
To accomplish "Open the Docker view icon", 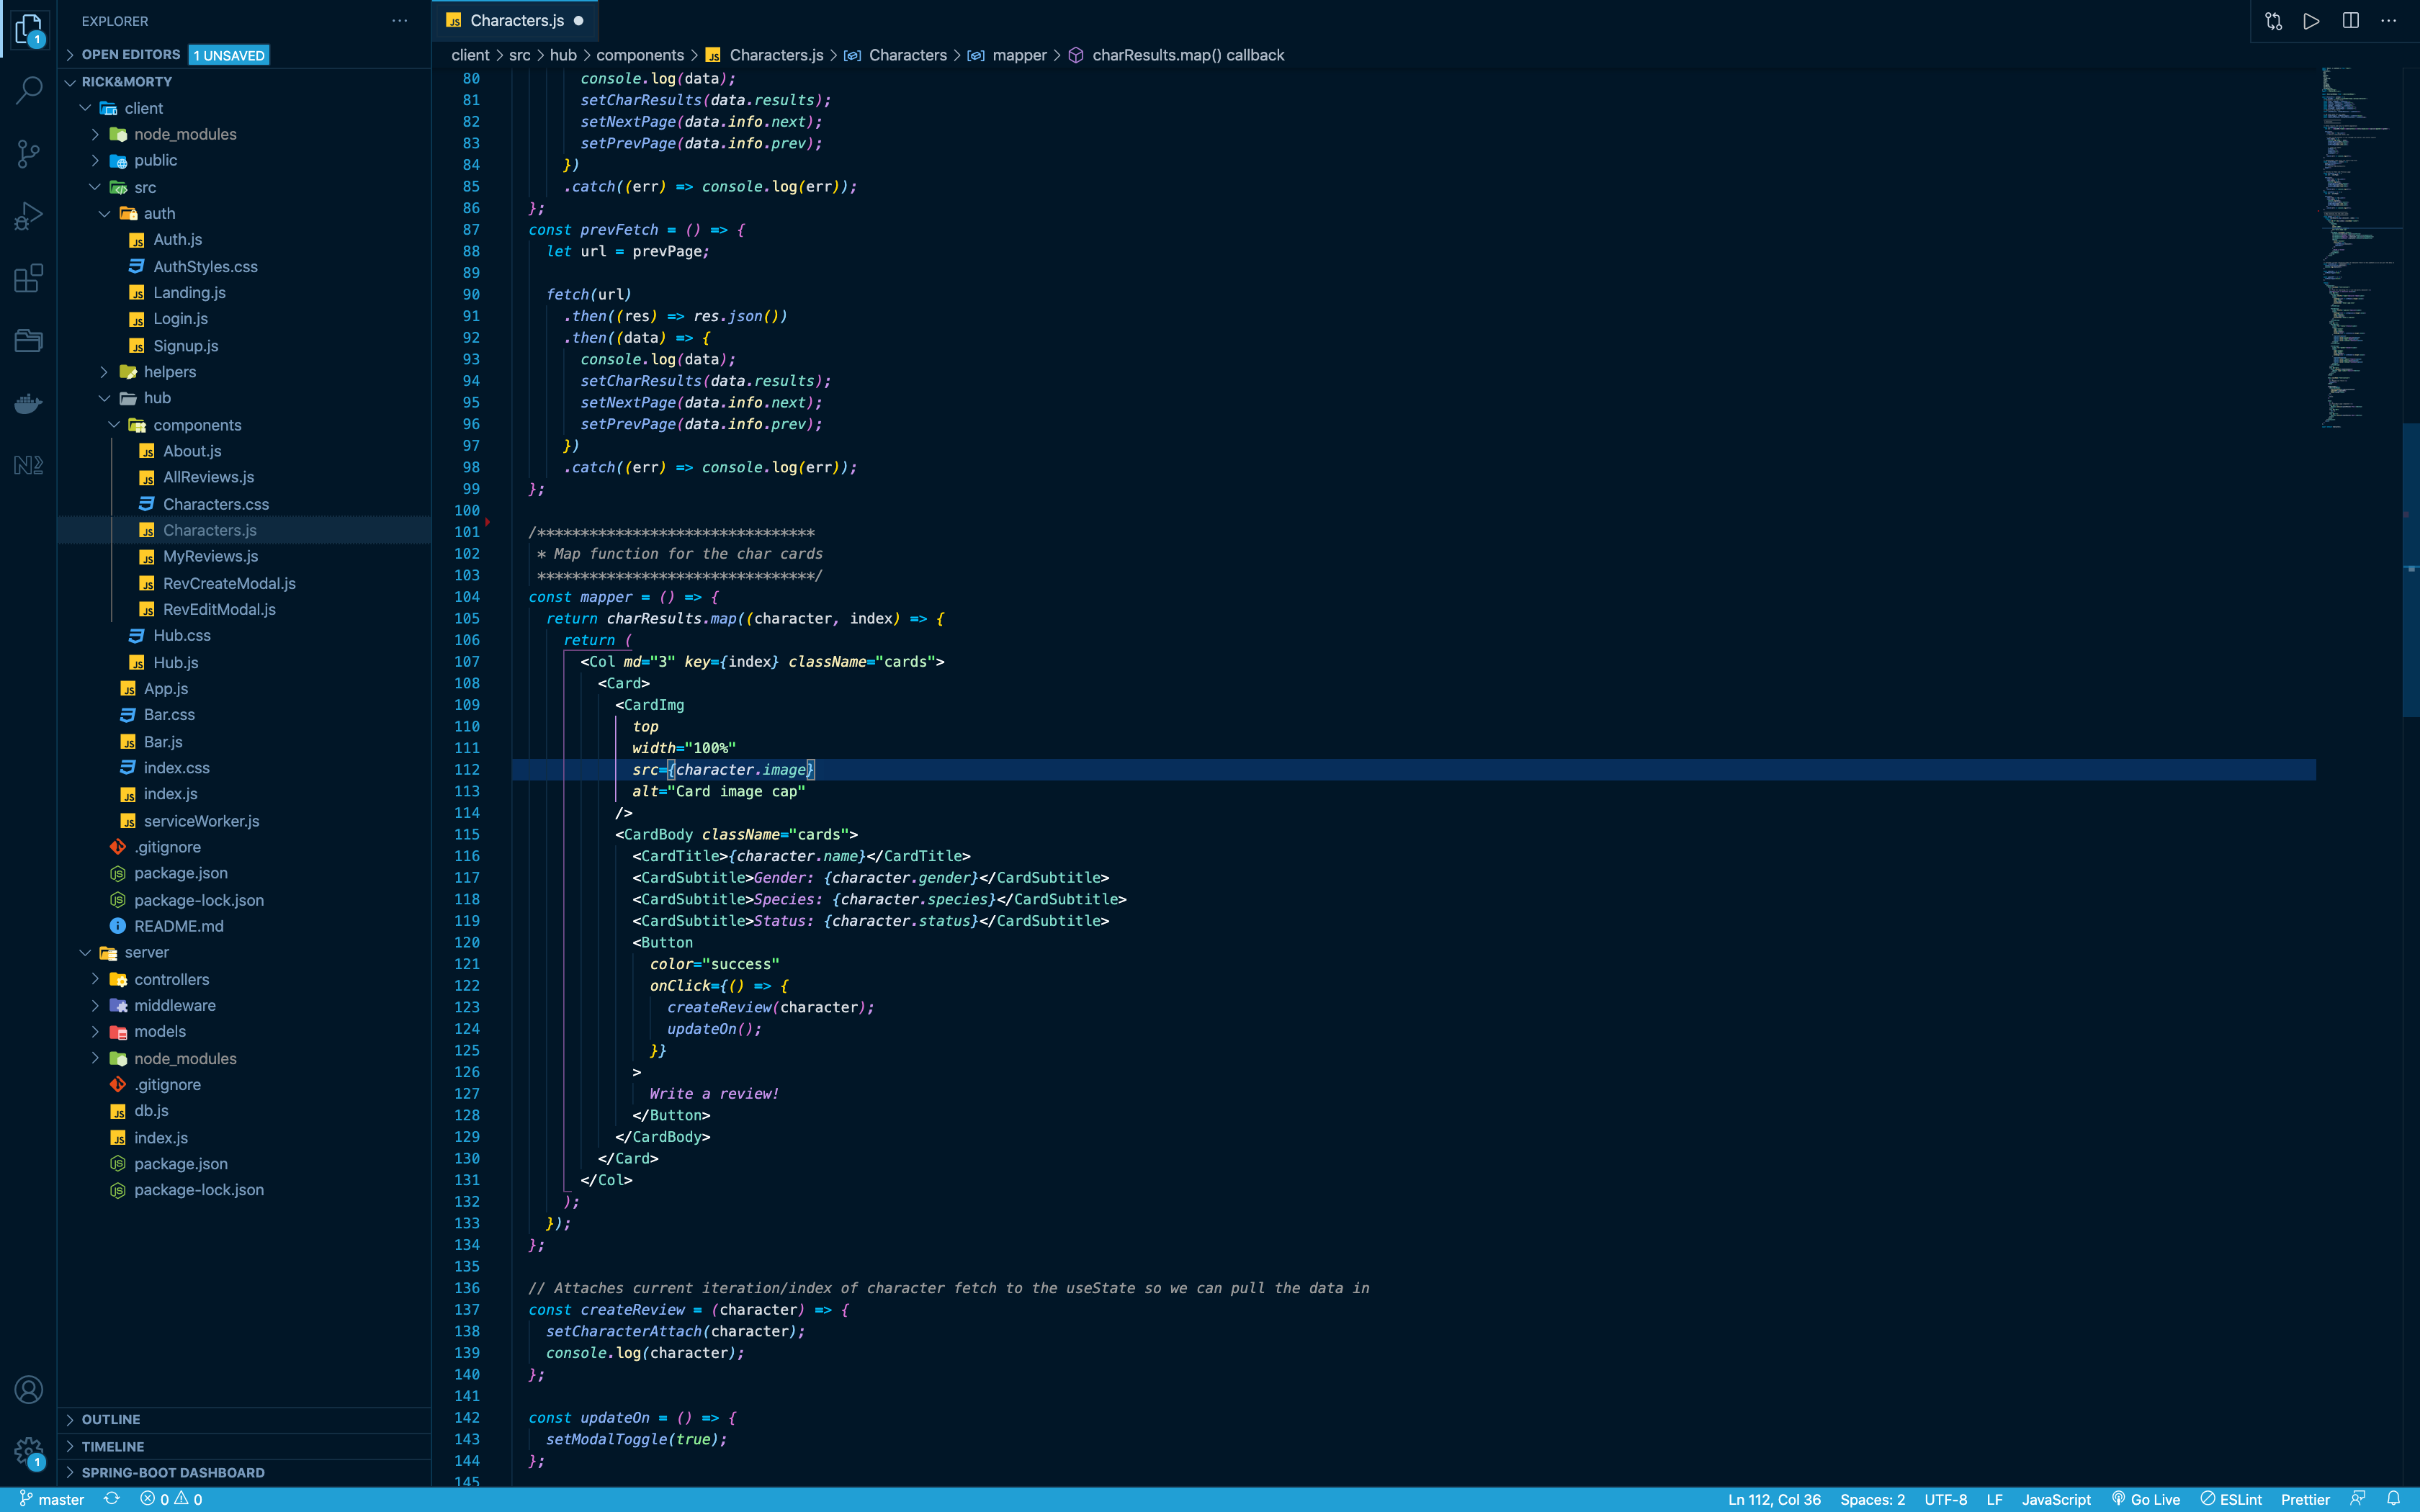I will [x=29, y=403].
